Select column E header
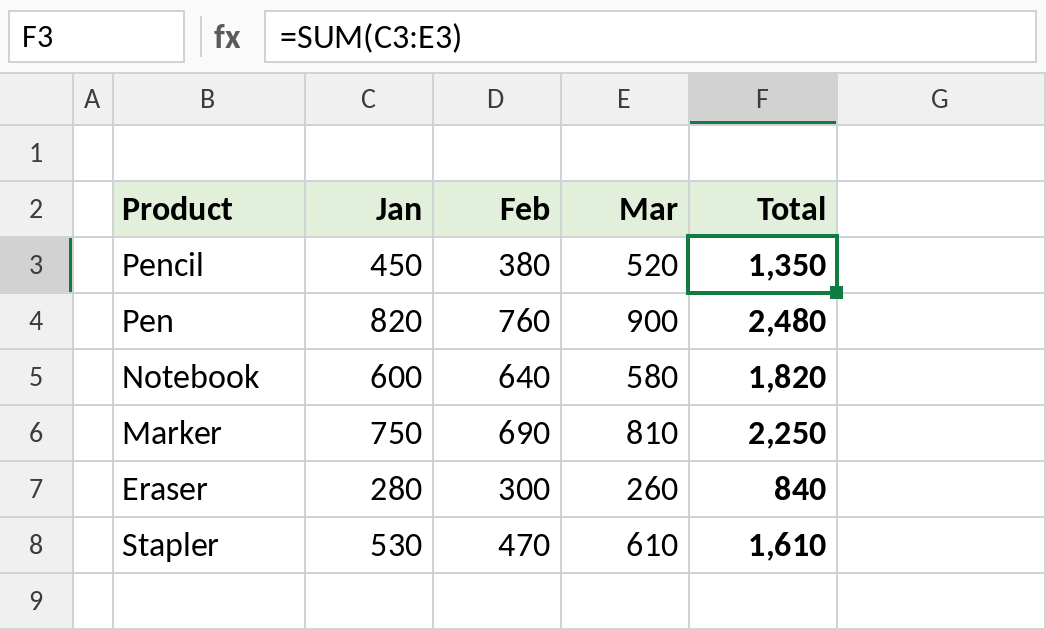This screenshot has width=1046, height=630. (625, 99)
